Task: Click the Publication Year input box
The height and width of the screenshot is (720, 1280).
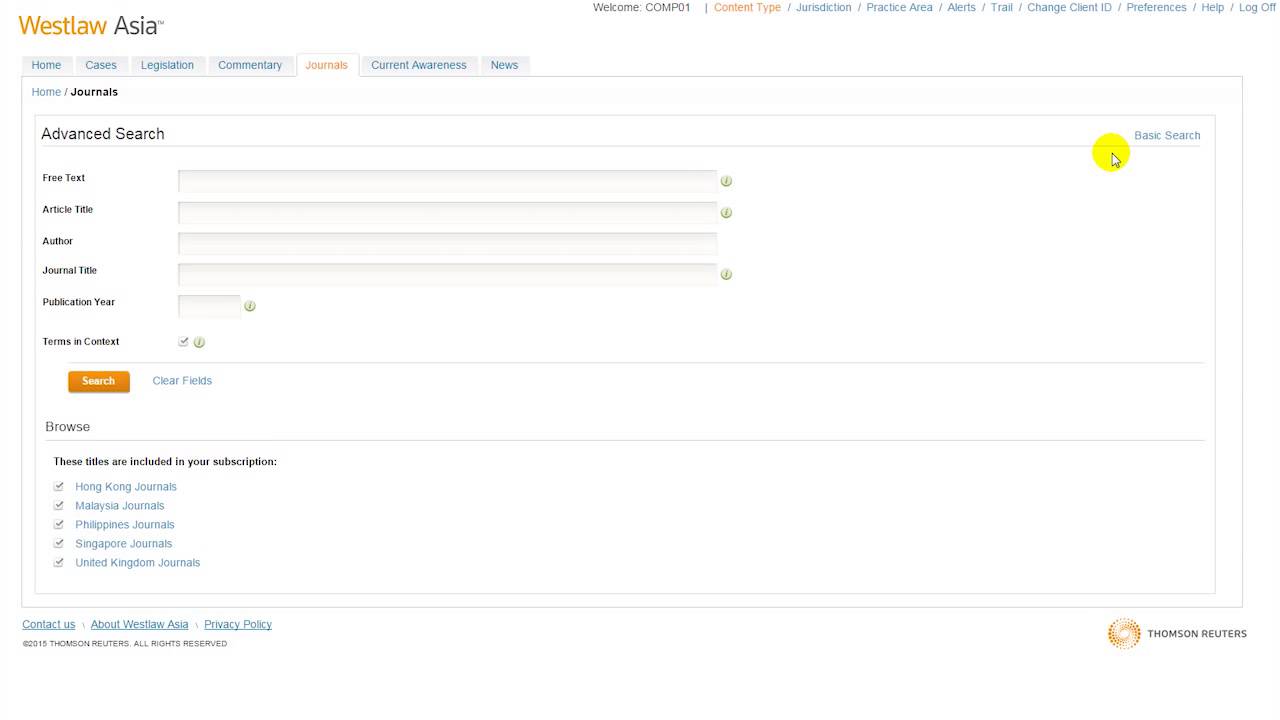Action: pos(210,306)
